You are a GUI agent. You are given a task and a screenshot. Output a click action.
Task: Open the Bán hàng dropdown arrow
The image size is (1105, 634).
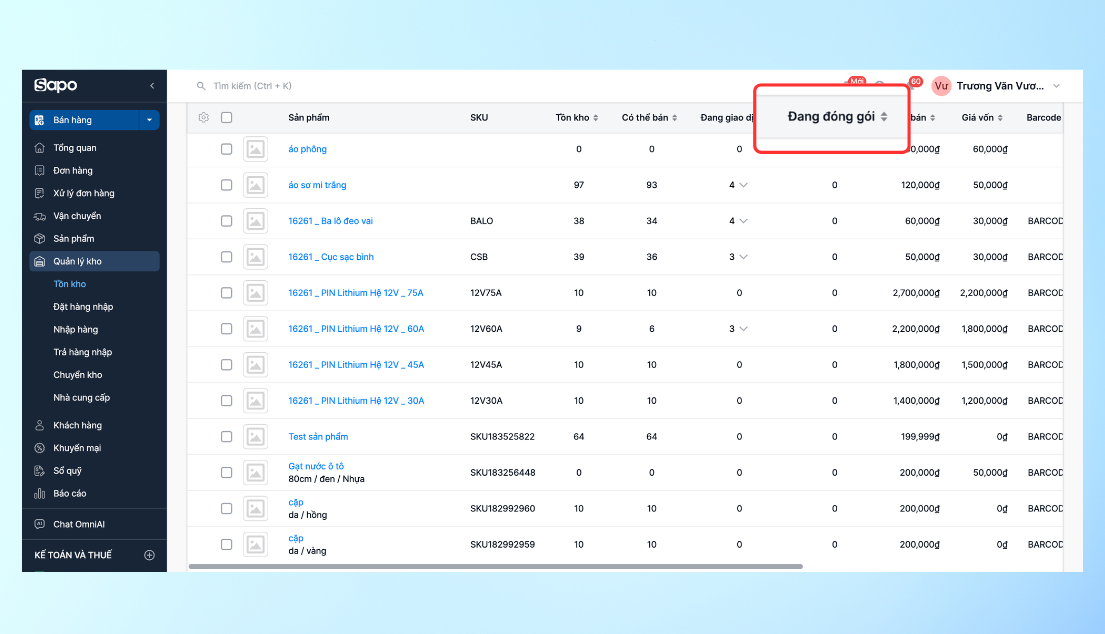[149, 120]
